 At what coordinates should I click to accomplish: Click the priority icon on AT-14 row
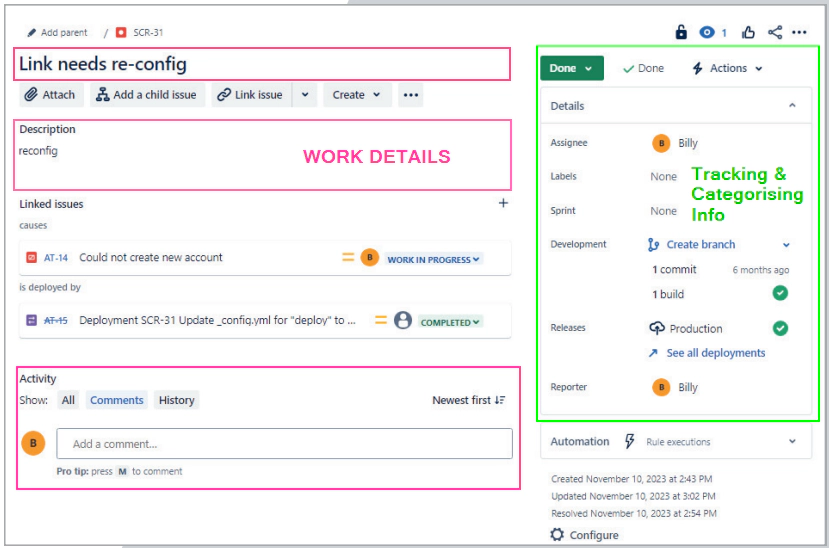click(x=348, y=257)
